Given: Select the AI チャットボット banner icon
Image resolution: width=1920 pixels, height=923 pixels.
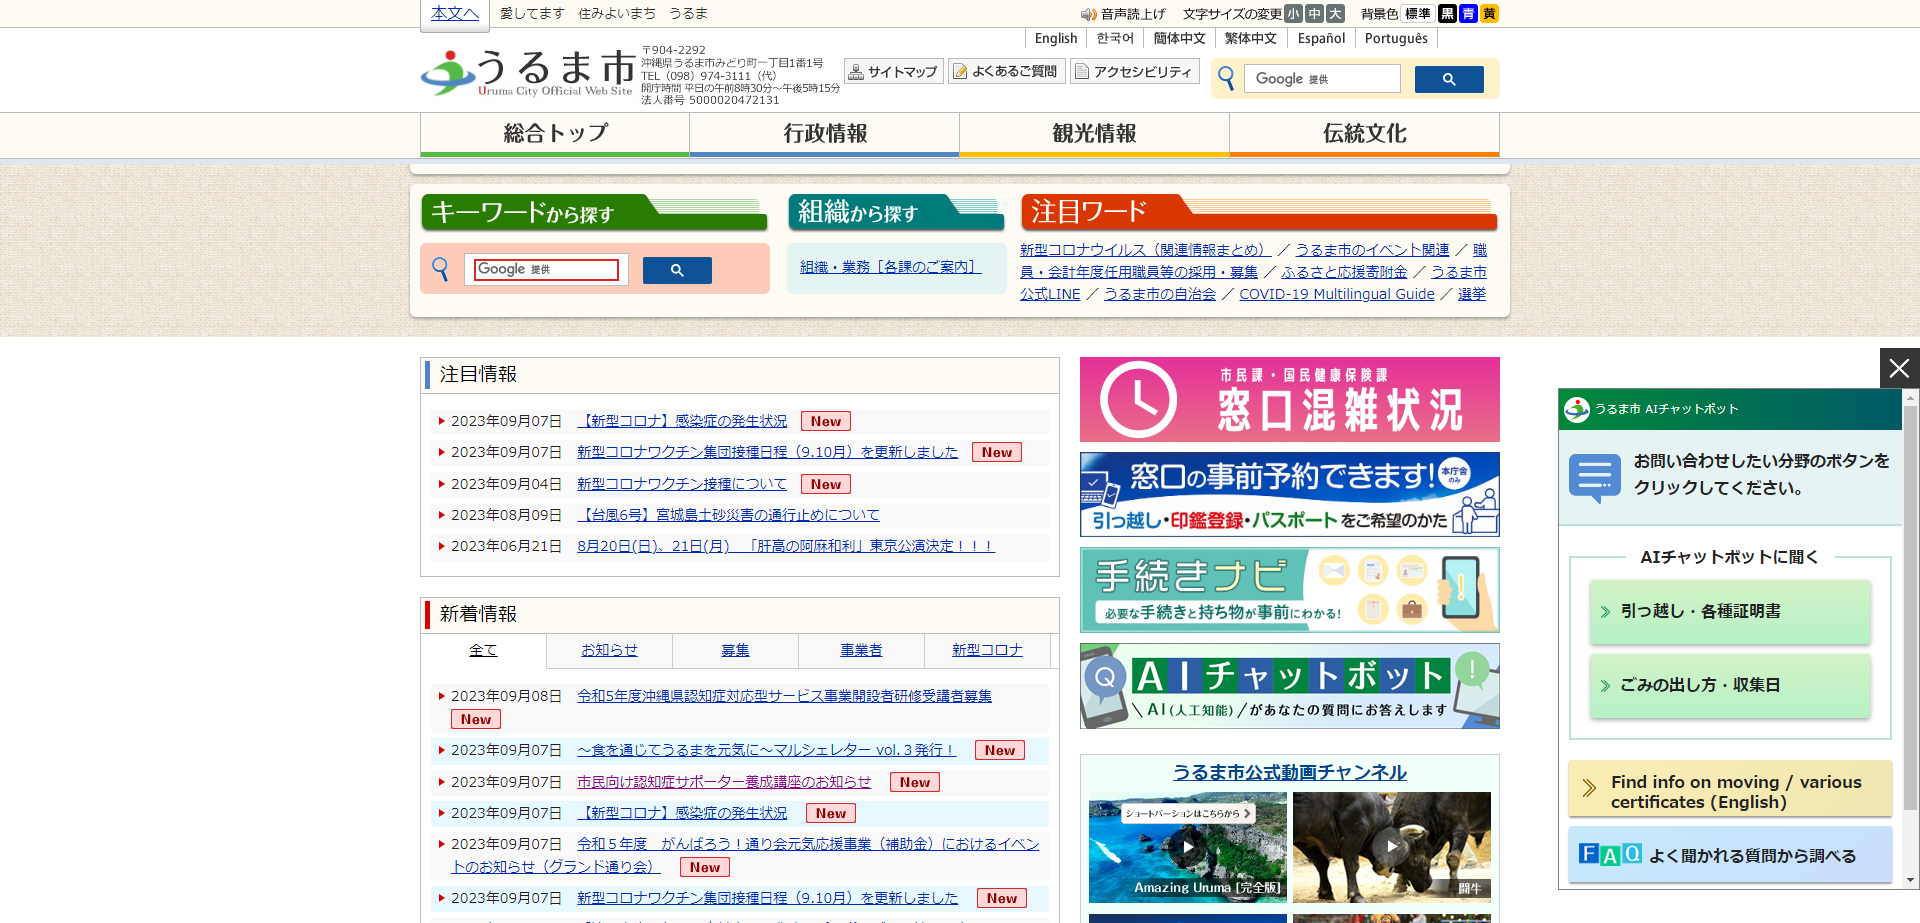Looking at the screenshot, I should click(x=1107, y=678).
